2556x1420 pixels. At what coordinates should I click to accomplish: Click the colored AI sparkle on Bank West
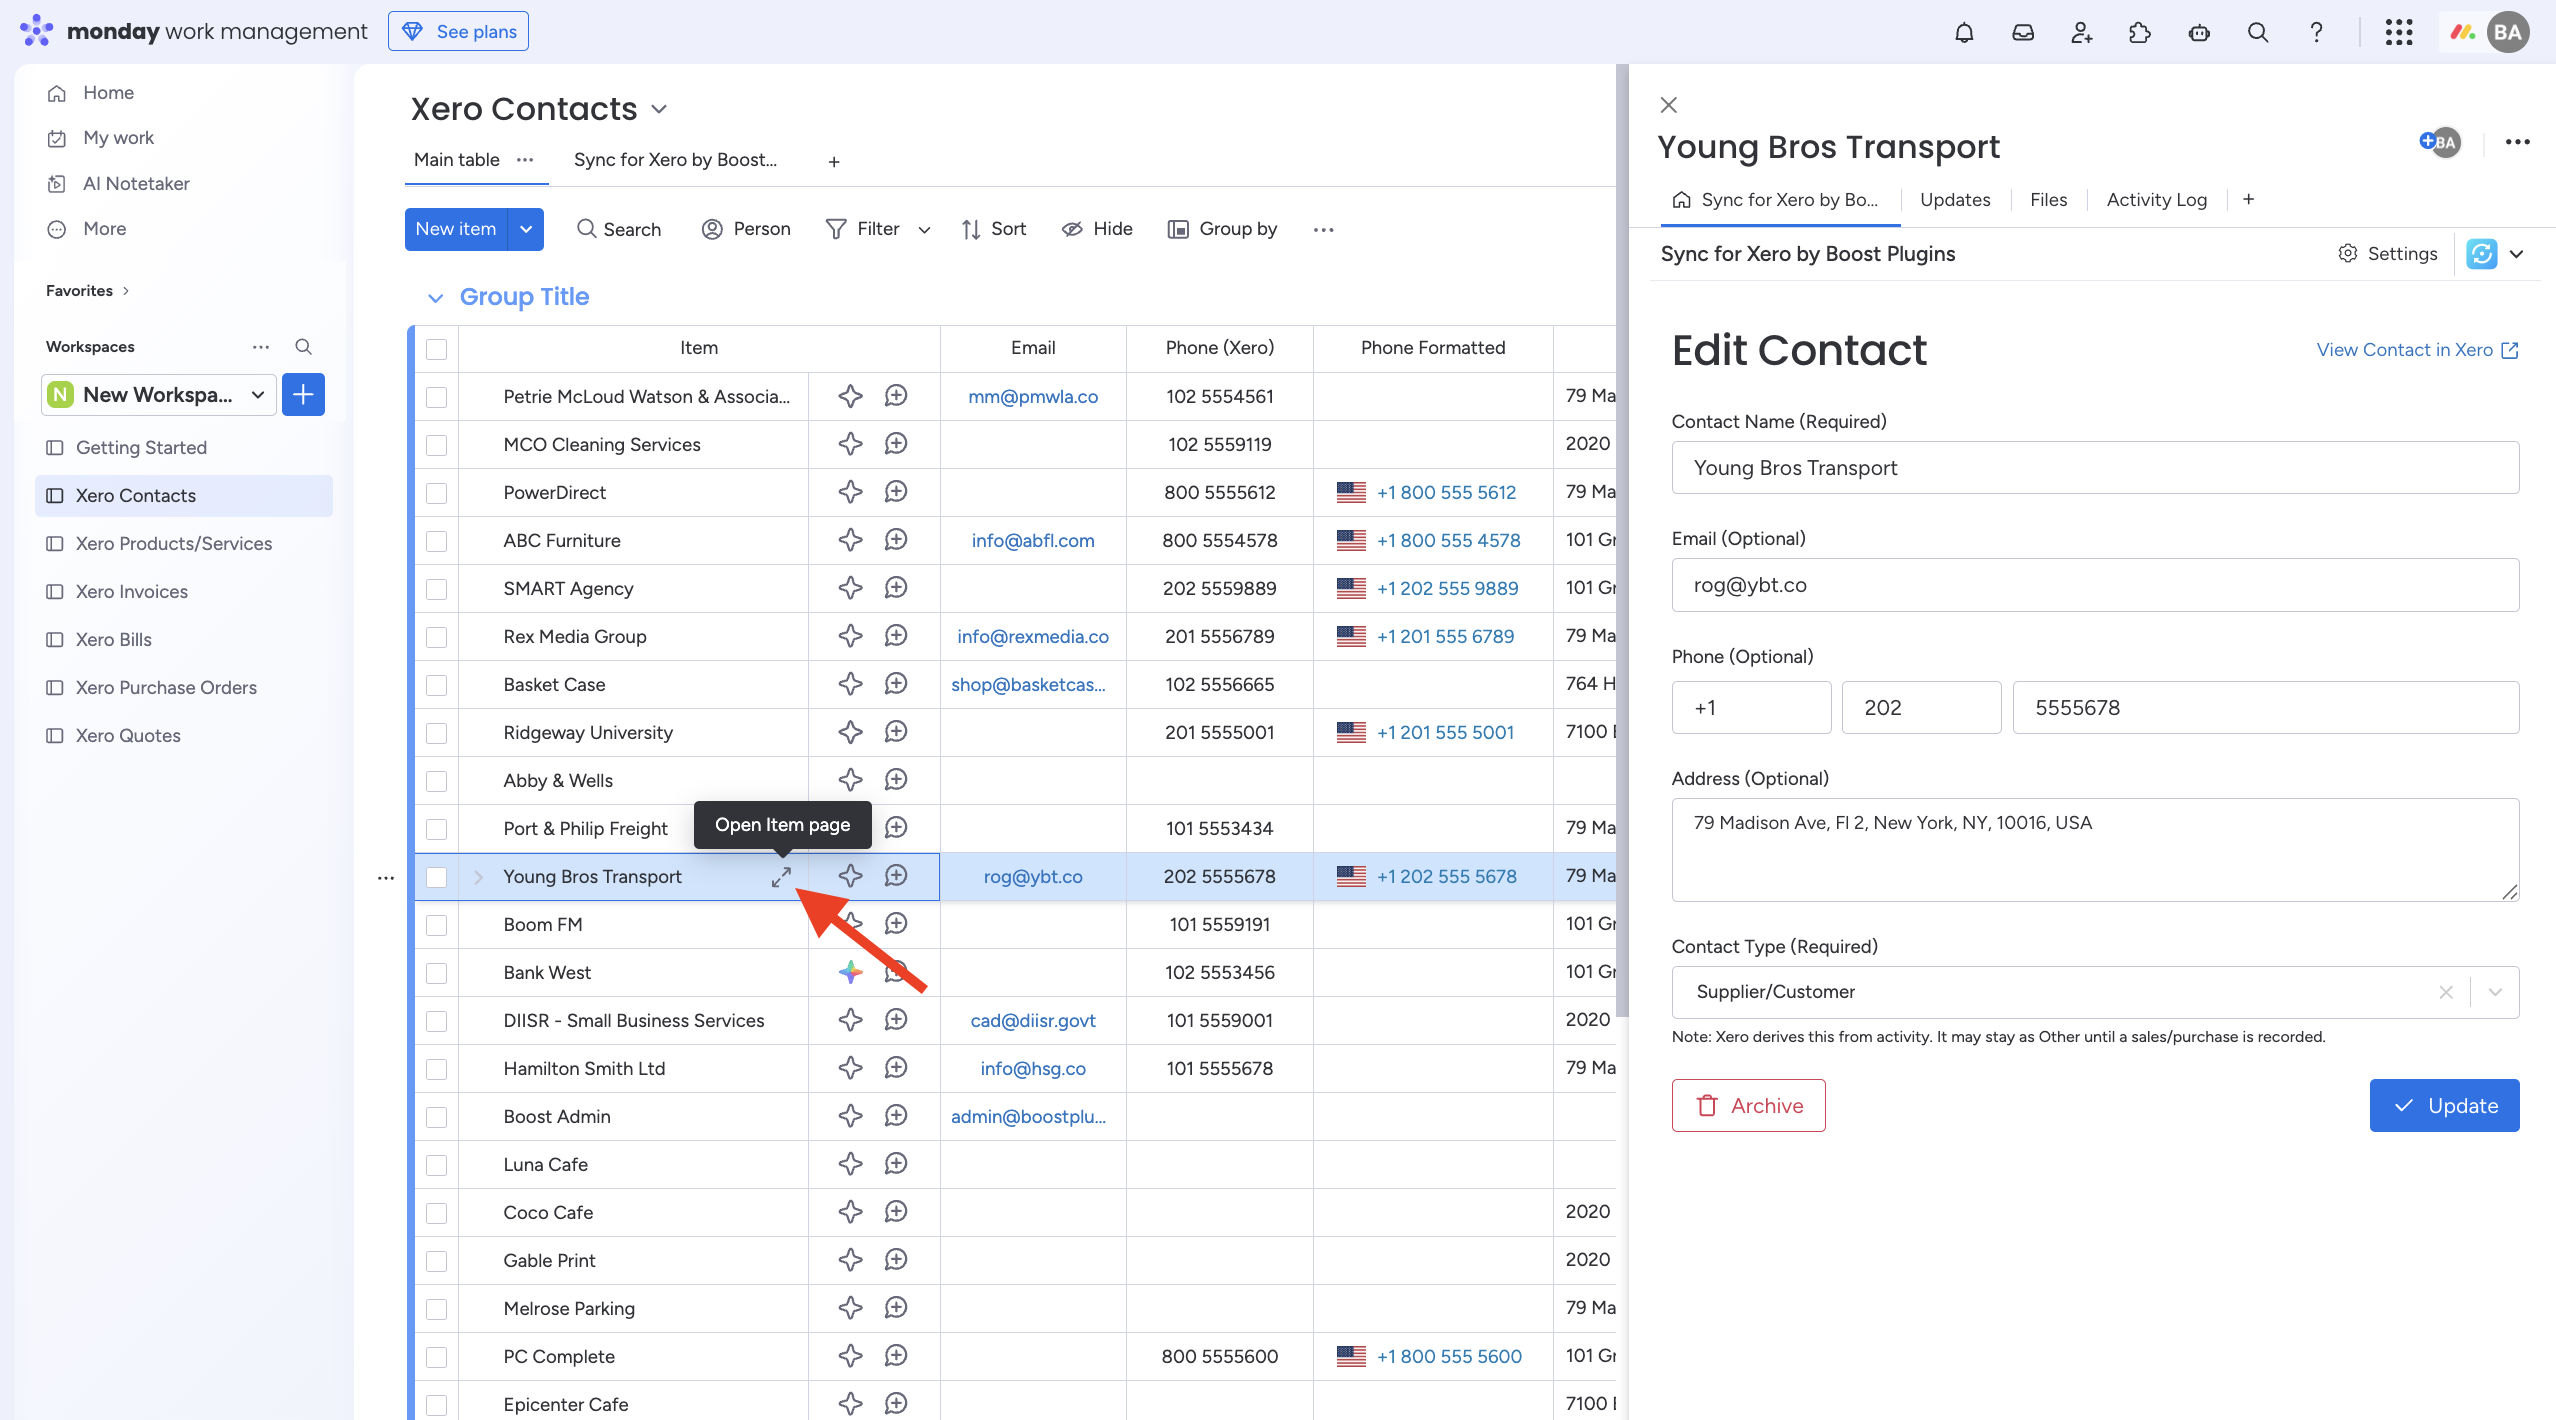pos(850,972)
